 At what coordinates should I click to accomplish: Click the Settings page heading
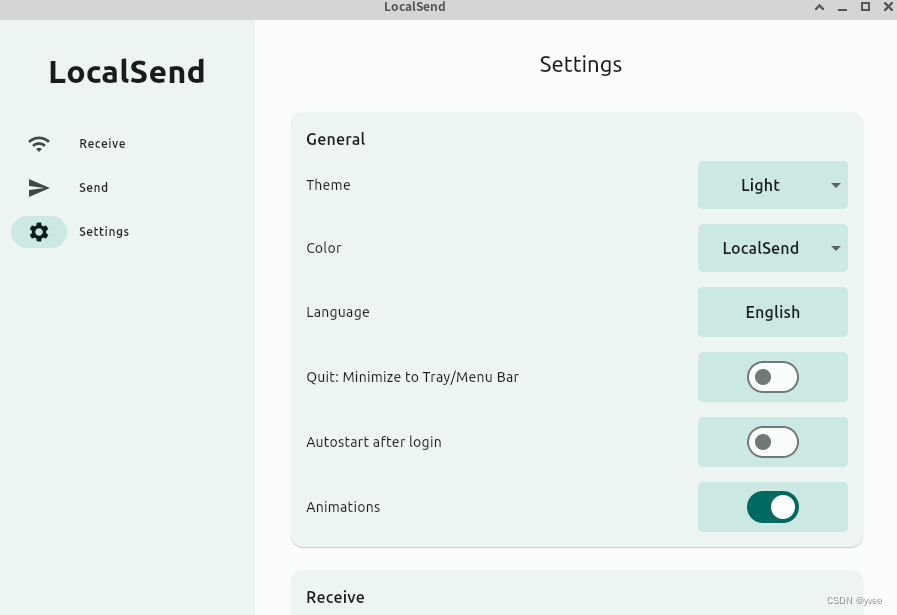point(581,65)
